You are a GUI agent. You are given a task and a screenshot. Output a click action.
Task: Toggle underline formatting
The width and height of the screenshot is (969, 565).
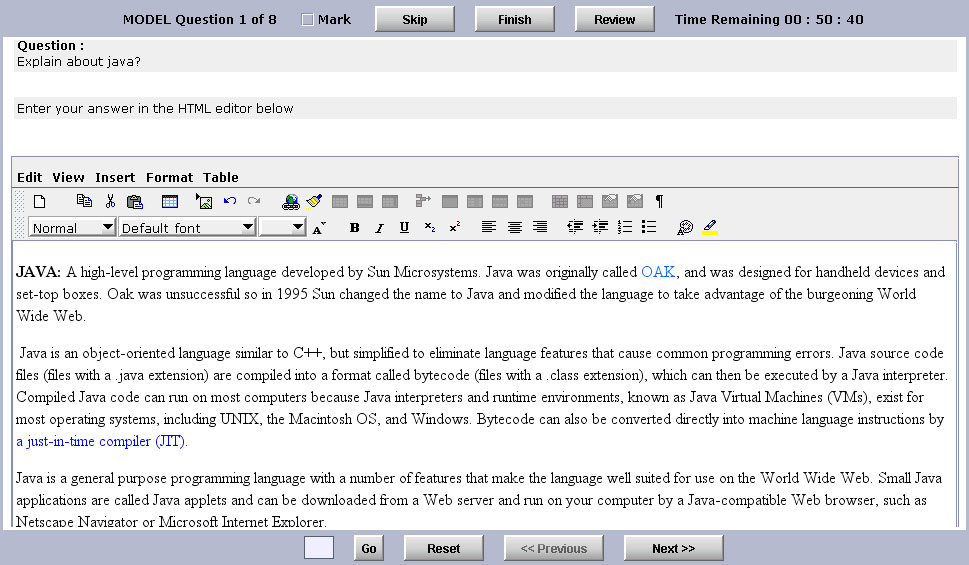tap(404, 227)
